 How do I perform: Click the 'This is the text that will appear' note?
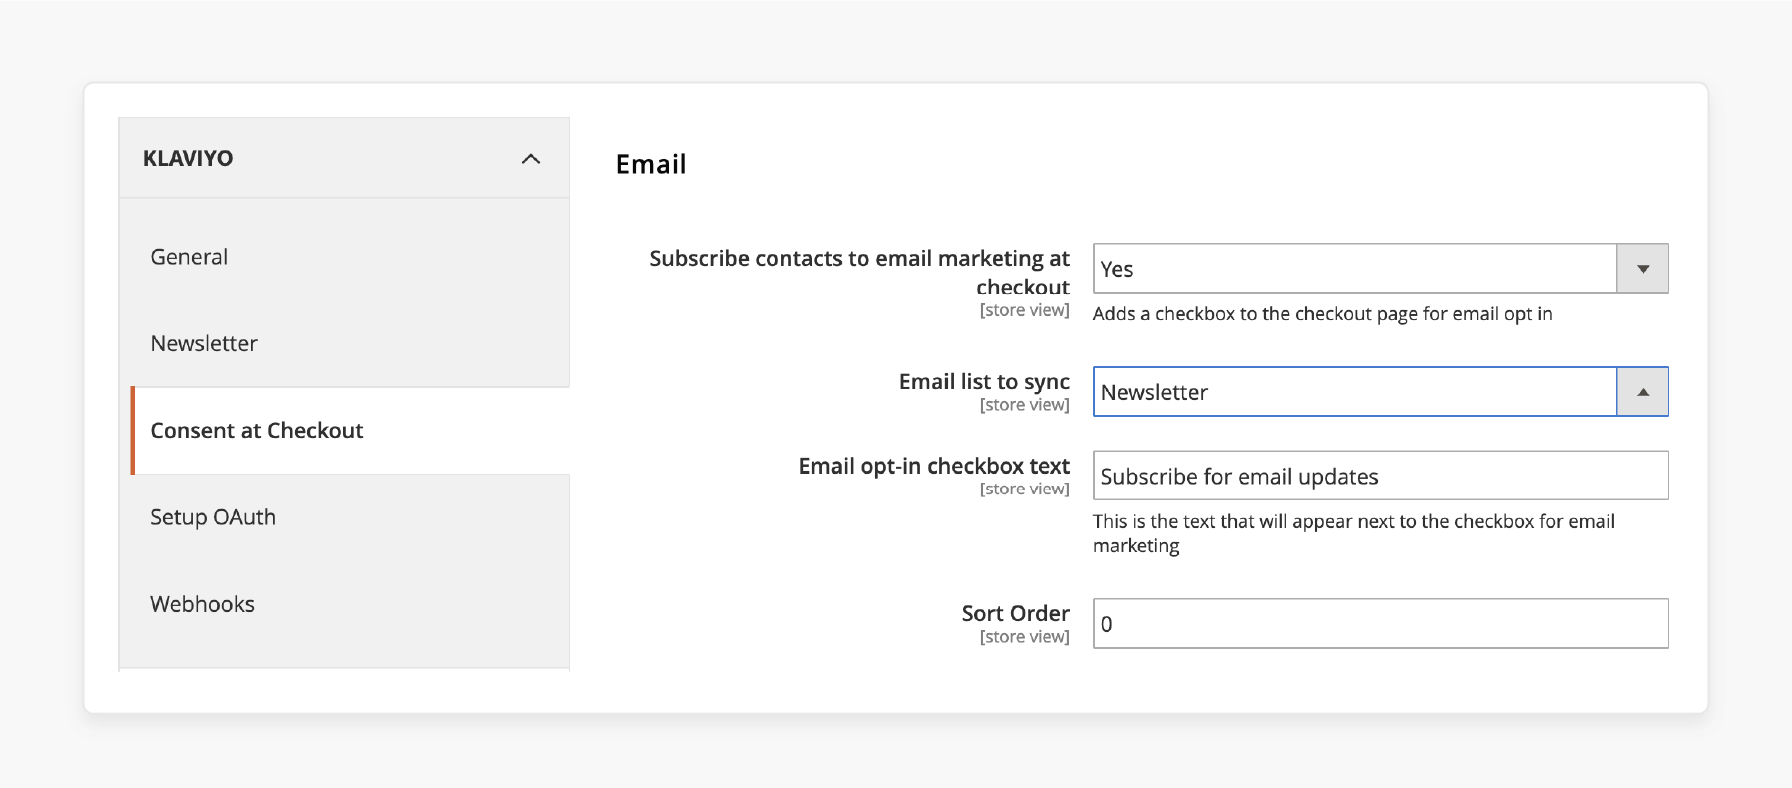(x=1353, y=533)
